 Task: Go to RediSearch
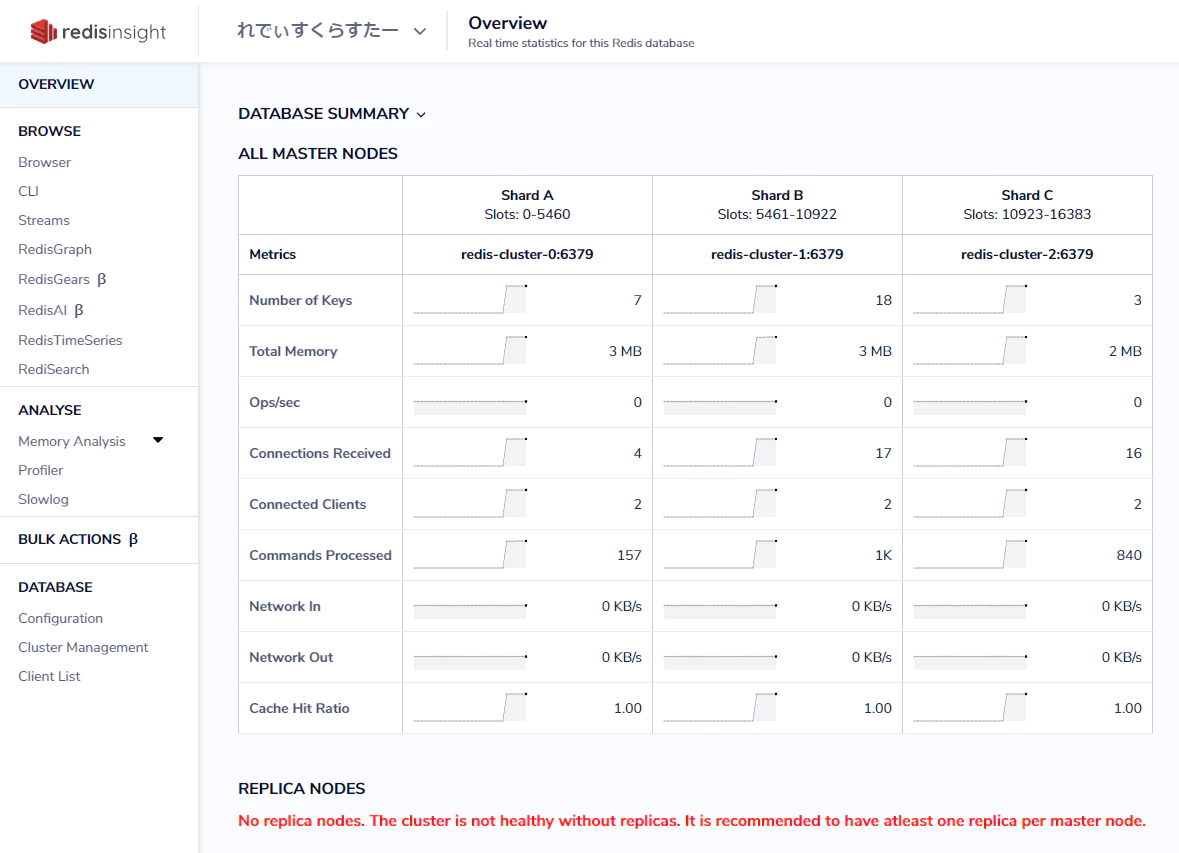click(54, 369)
